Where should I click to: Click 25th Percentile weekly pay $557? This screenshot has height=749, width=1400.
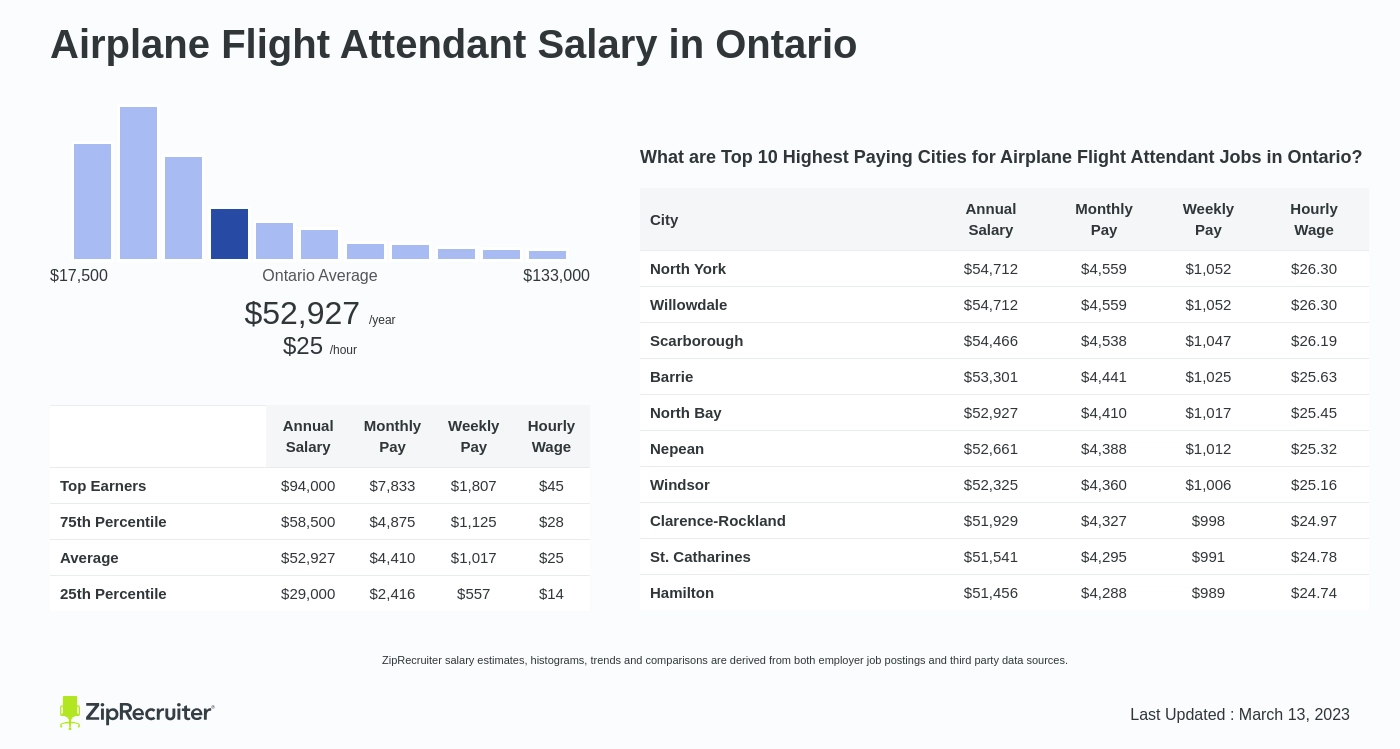(x=473, y=593)
